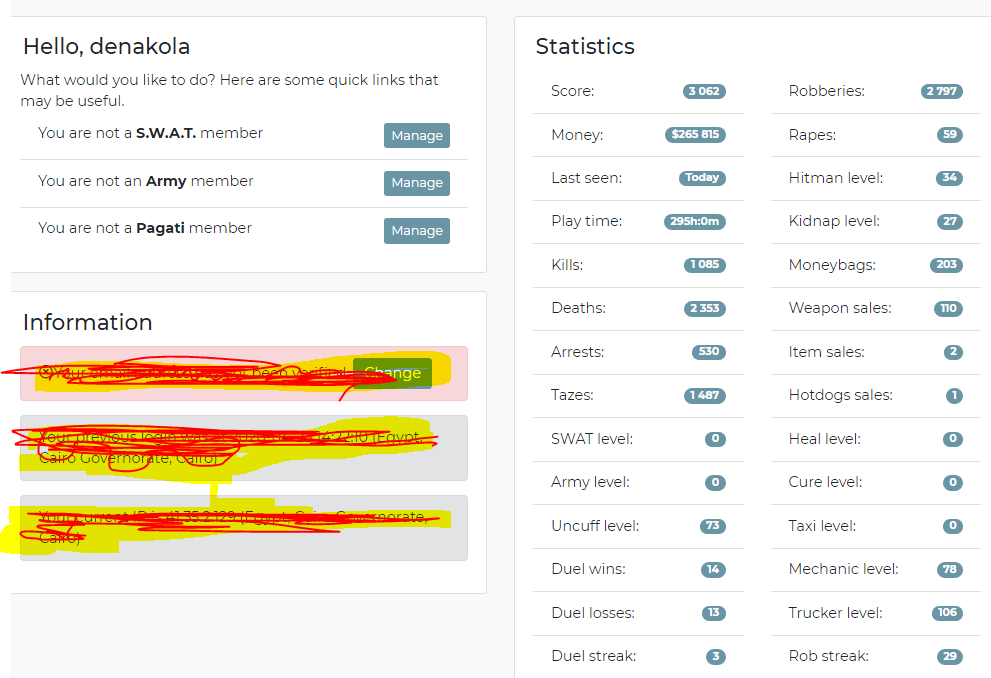Click the 'Score:' label
Image resolution: width=991 pixels, height=678 pixels.
pyautogui.click(x=573, y=91)
